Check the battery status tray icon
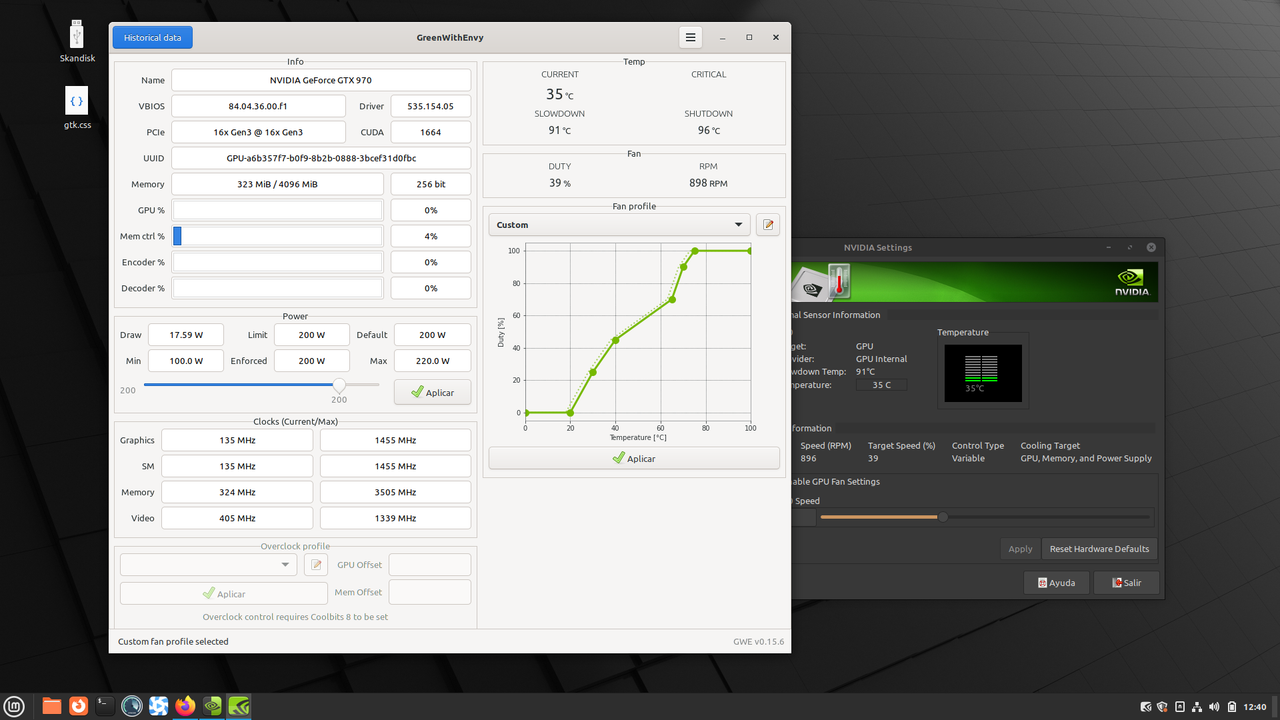This screenshot has width=1280, height=720. [1231, 707]
